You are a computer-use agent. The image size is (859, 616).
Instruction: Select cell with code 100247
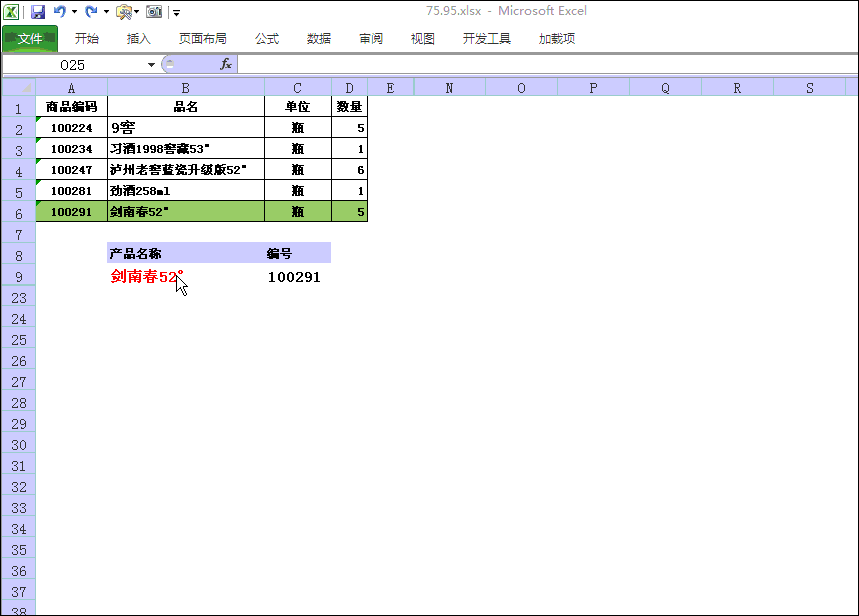71,170
